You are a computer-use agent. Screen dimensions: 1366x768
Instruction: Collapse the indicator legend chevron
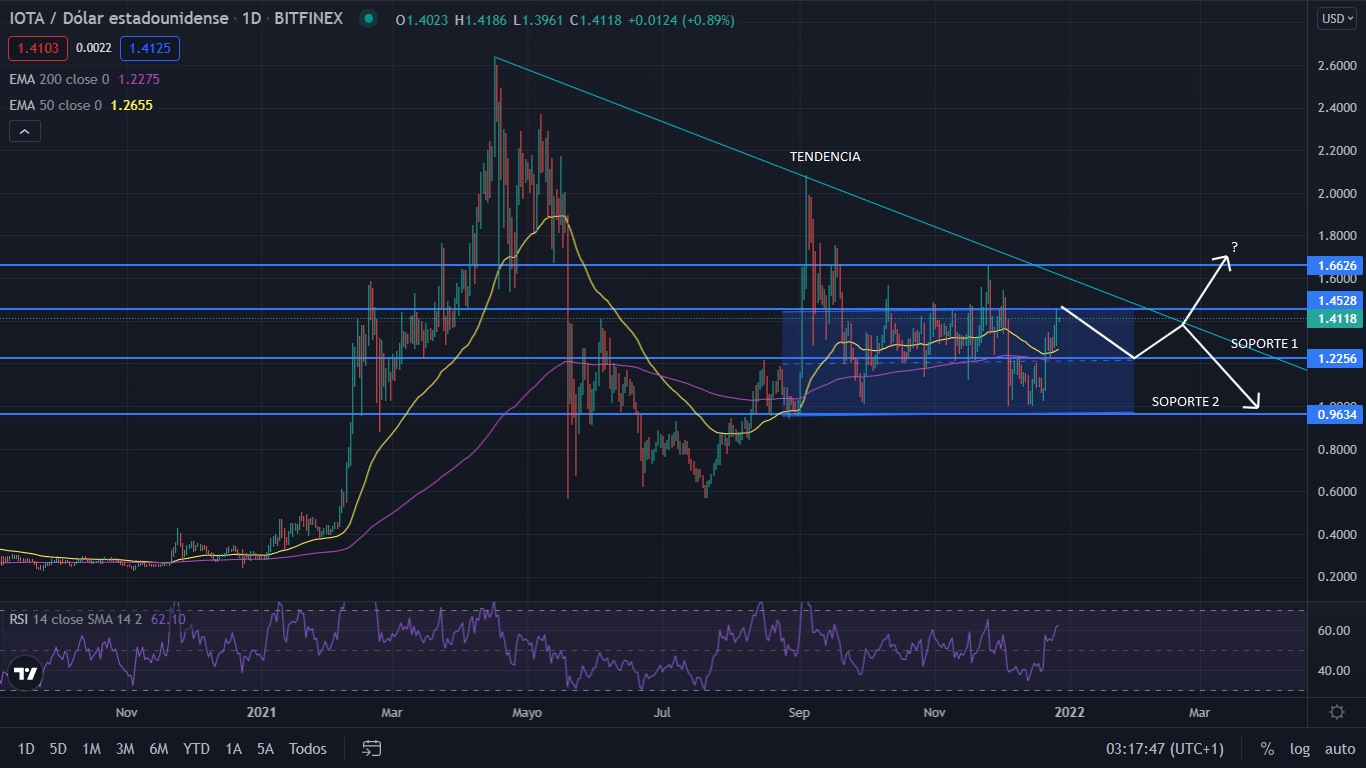25,131
